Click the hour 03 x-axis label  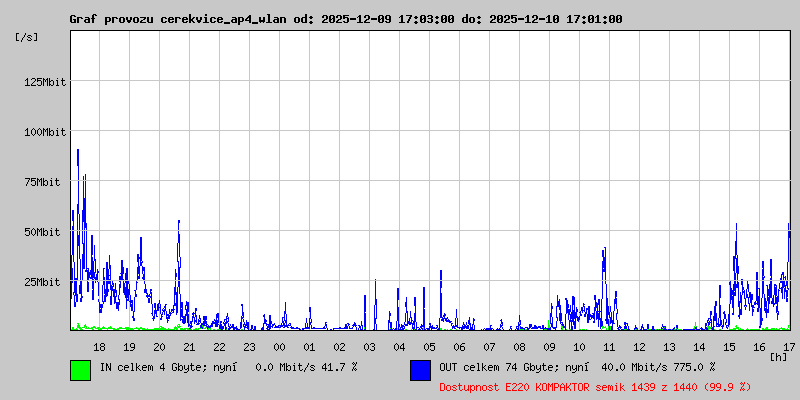369,347
